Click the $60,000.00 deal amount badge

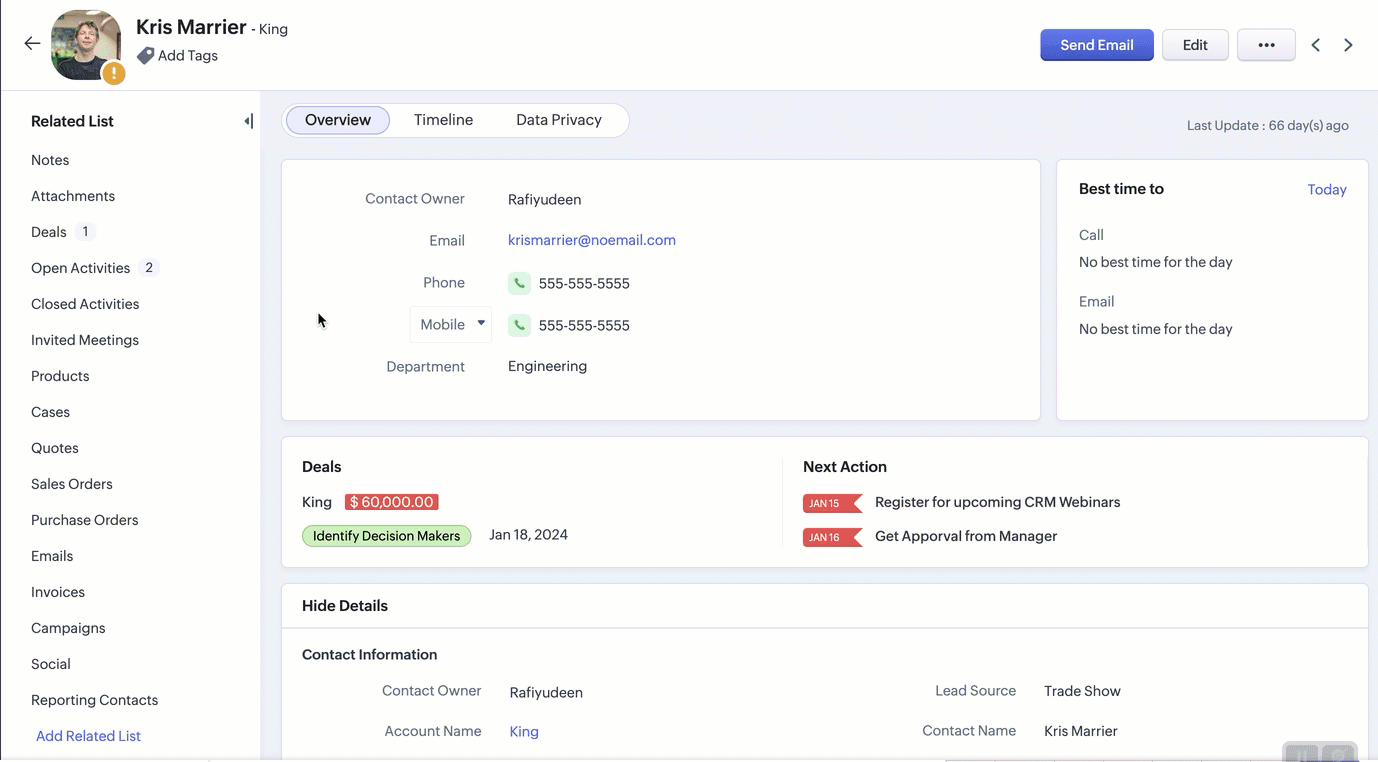tap(391, 502)
